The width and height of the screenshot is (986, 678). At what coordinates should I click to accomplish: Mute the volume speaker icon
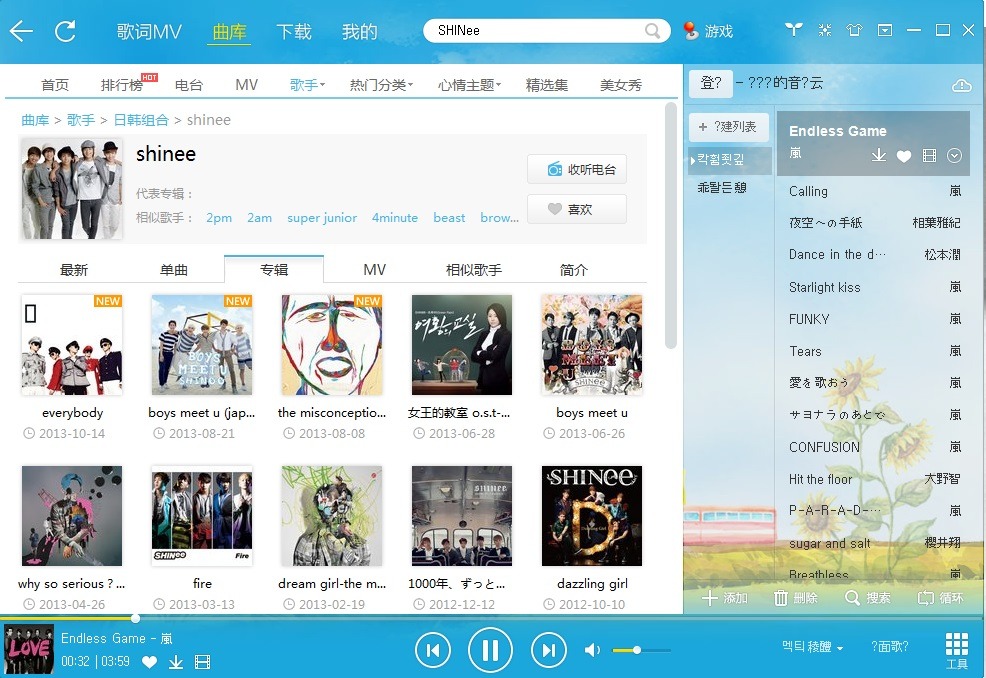point(592,650)
